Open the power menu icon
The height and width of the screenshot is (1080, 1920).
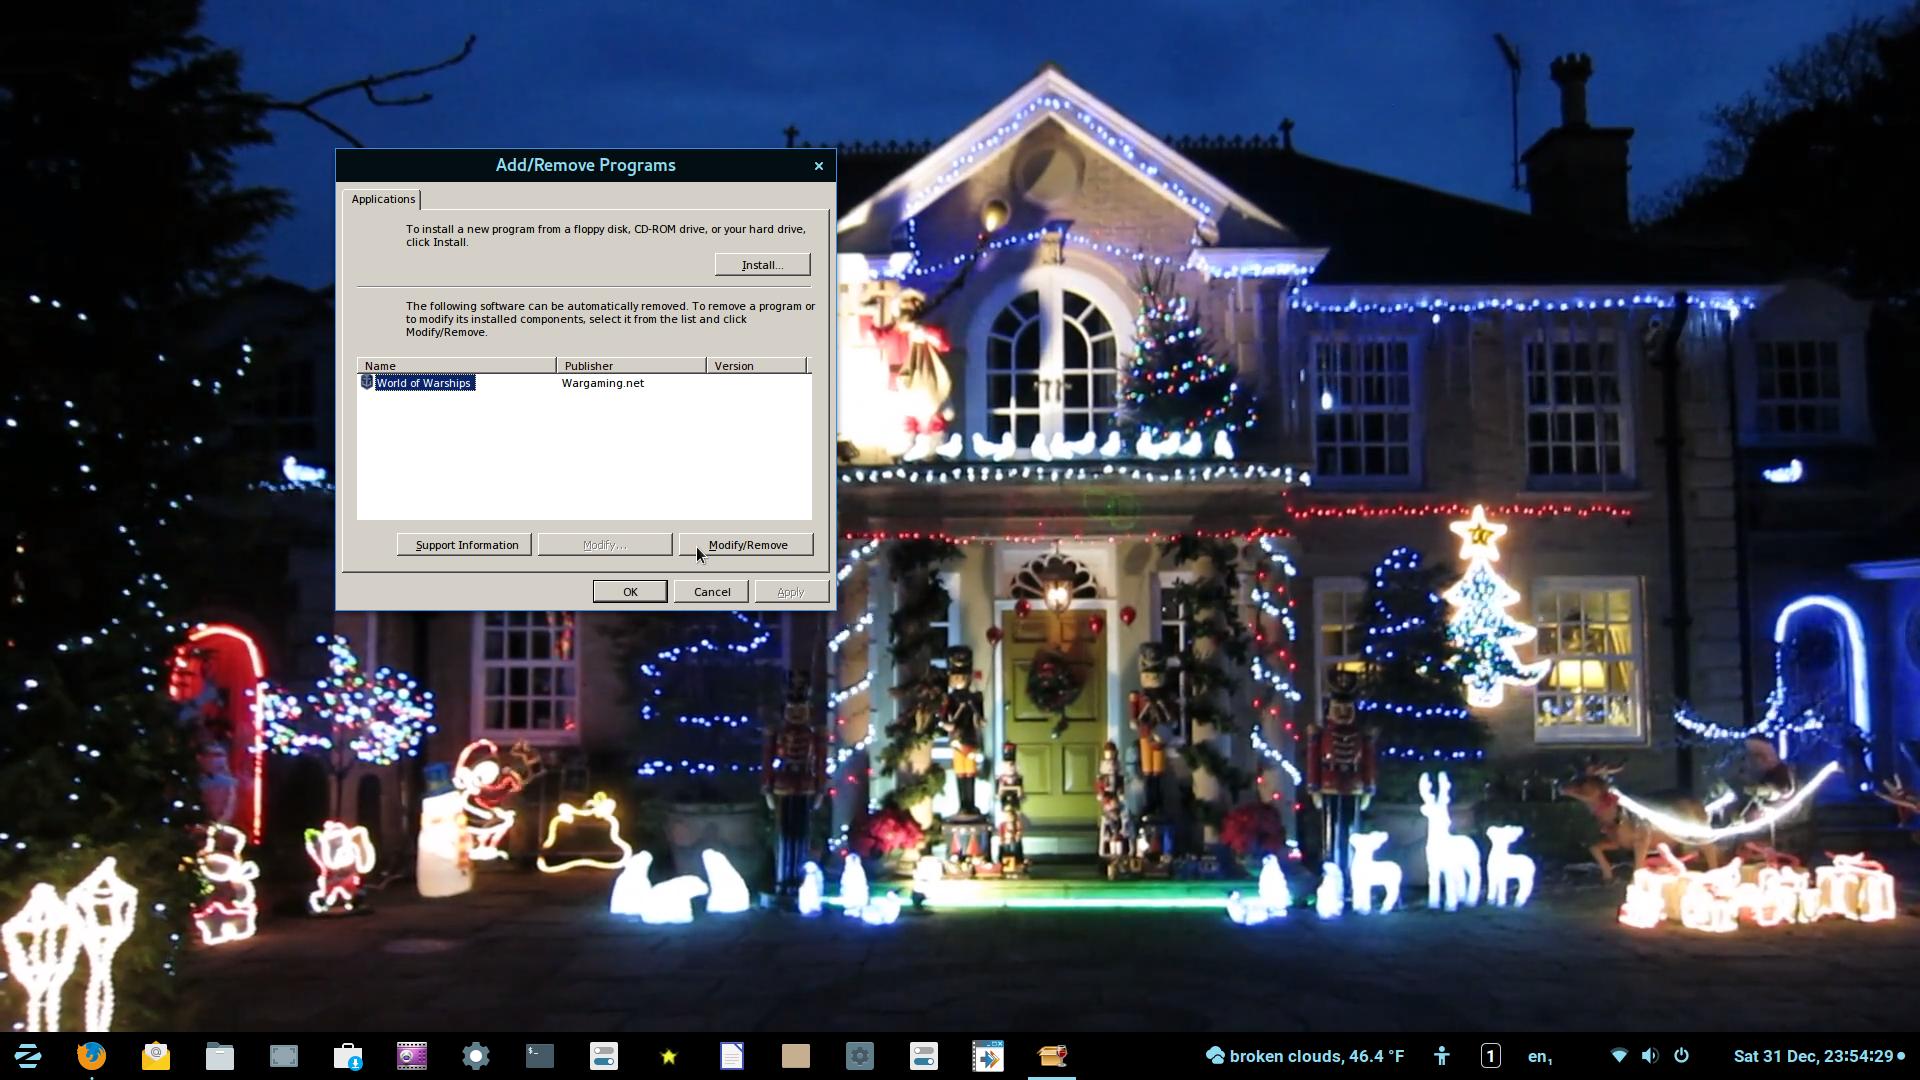pyautogui.click(x=1682, y=1056)
